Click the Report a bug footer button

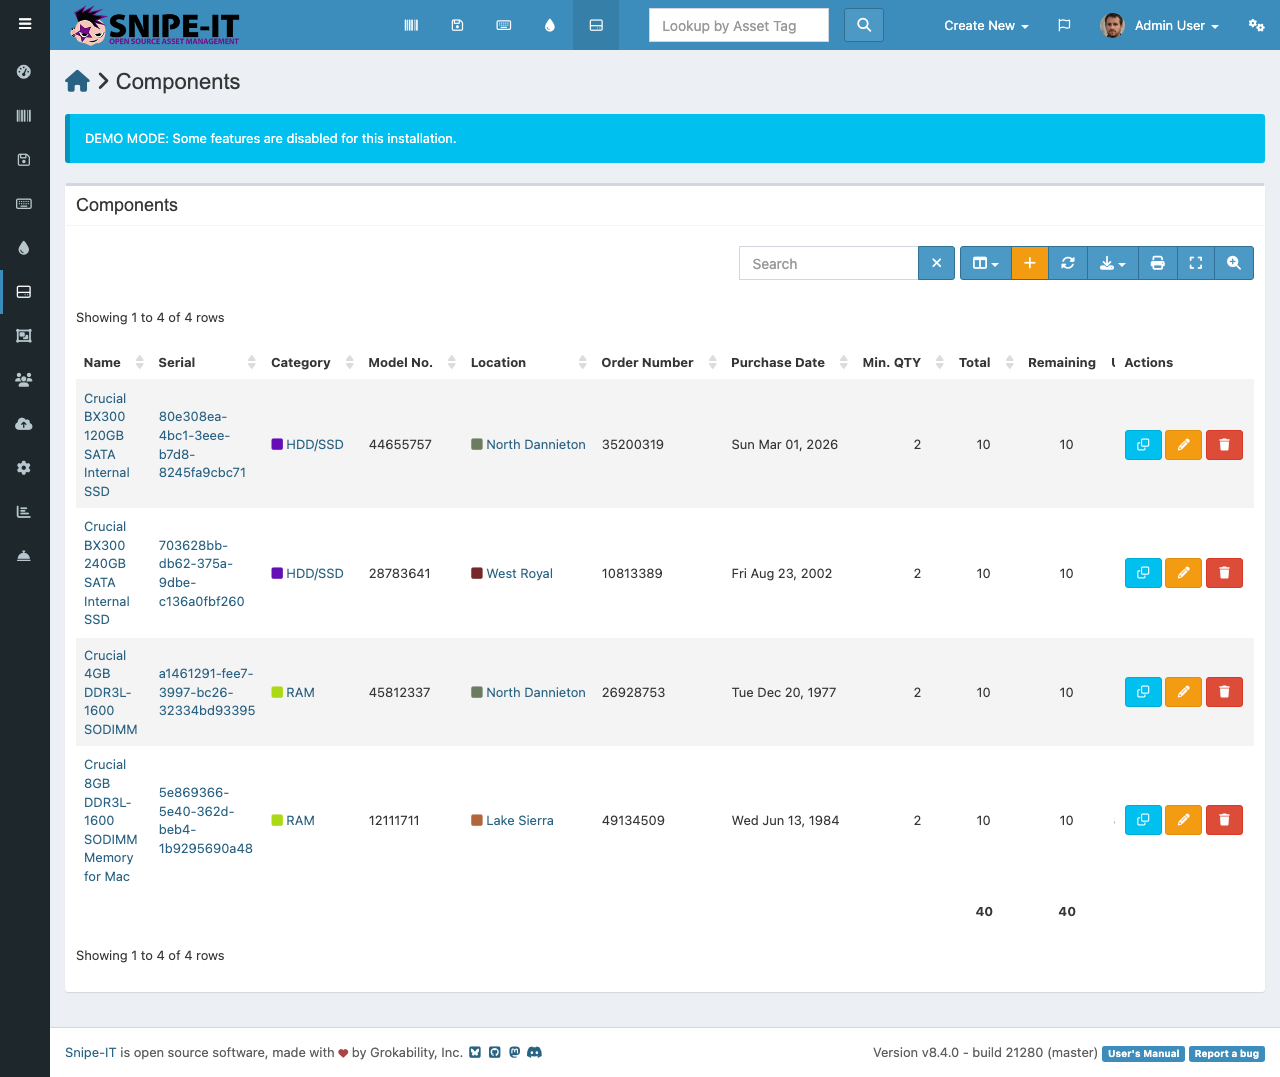1227,1053
